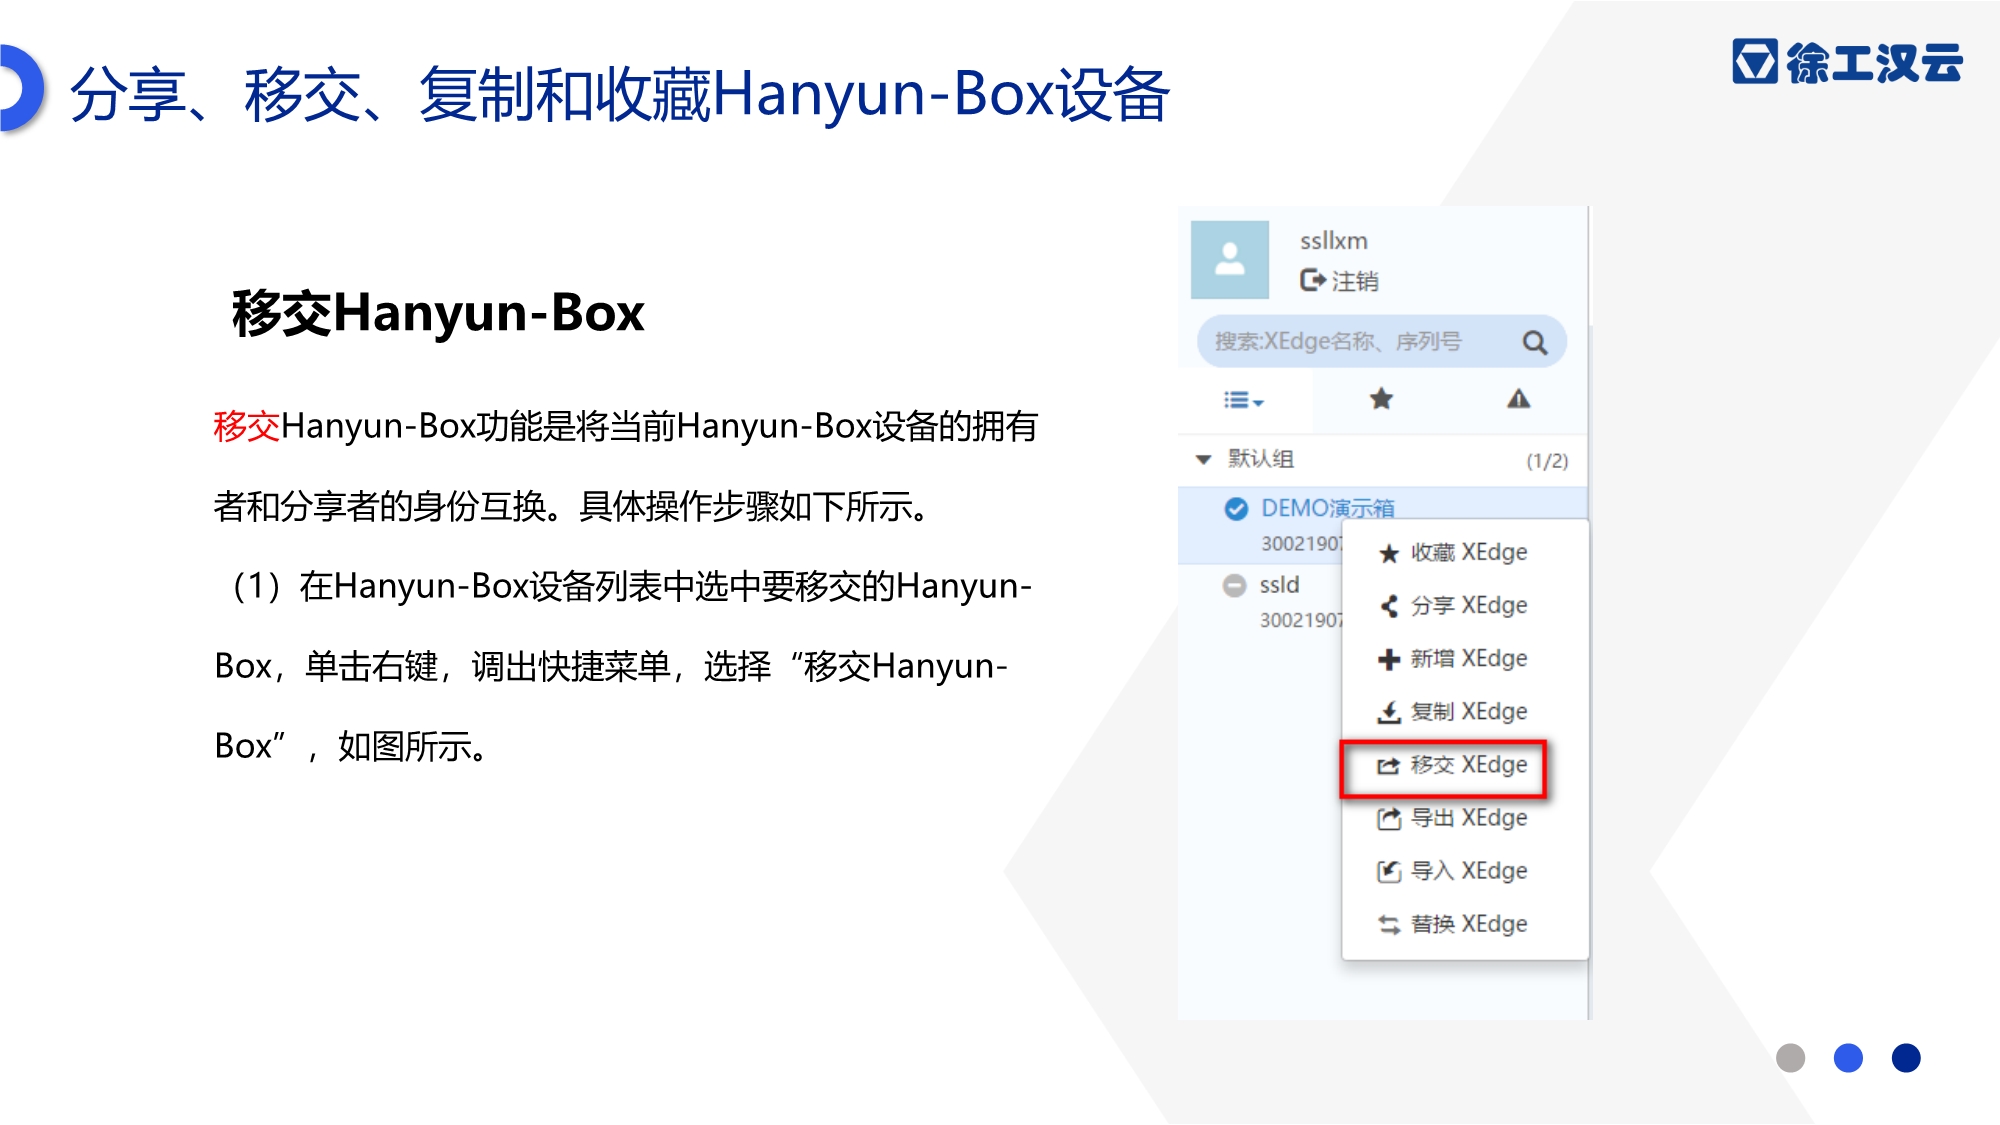
Task: Click the import icon beside 导入 XEdge
Action: (1389, 872)
